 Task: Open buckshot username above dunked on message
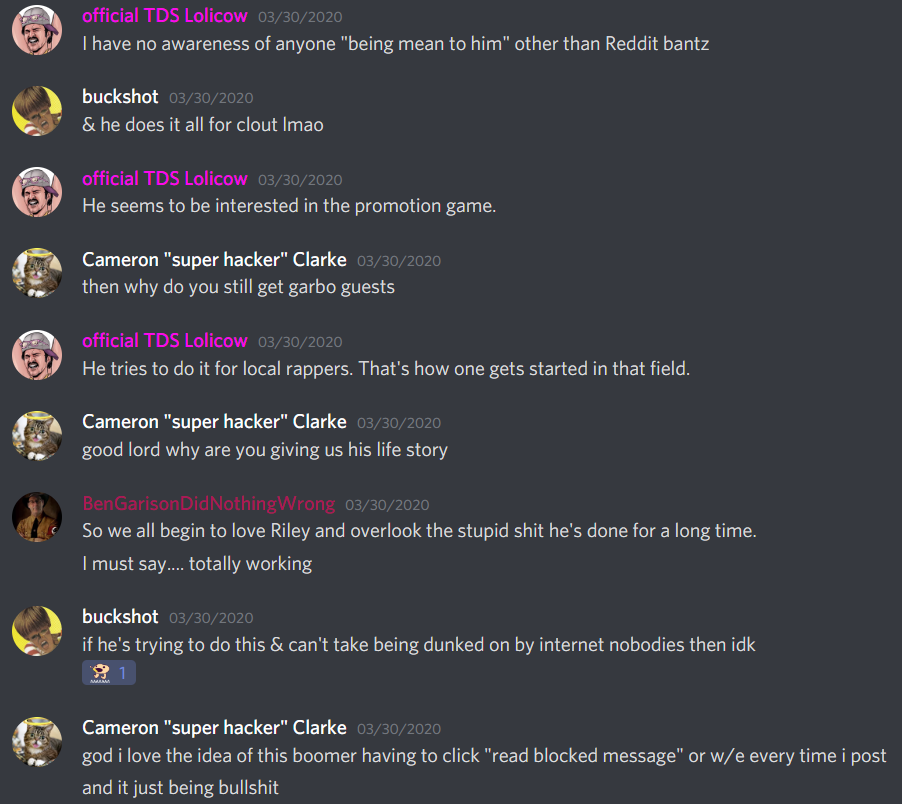coord(120,617)
